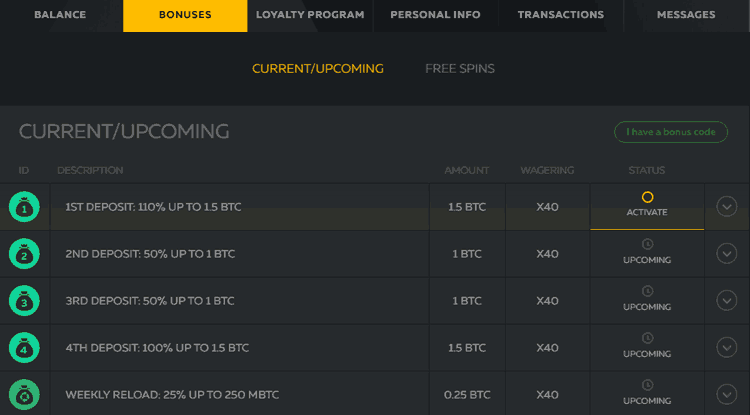The image size is (750, 415).
Task: Expand the 2nd deposit bonus row
Action: pyautogui.click(x=727, y=254)
